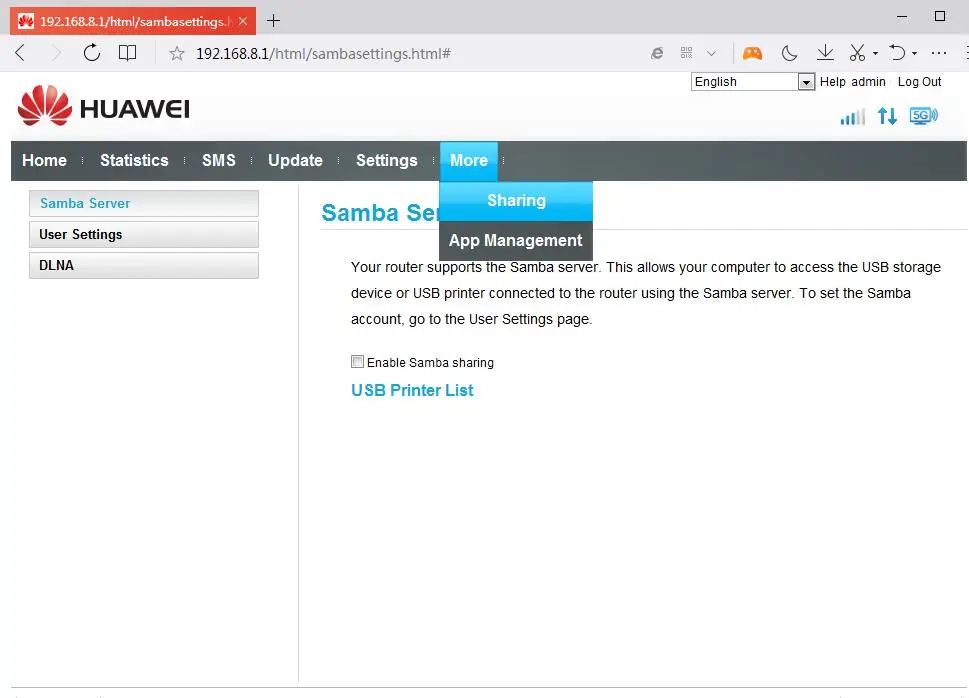Click the undo restore tab icon
The image size is (969, 698).
[897, 53]
